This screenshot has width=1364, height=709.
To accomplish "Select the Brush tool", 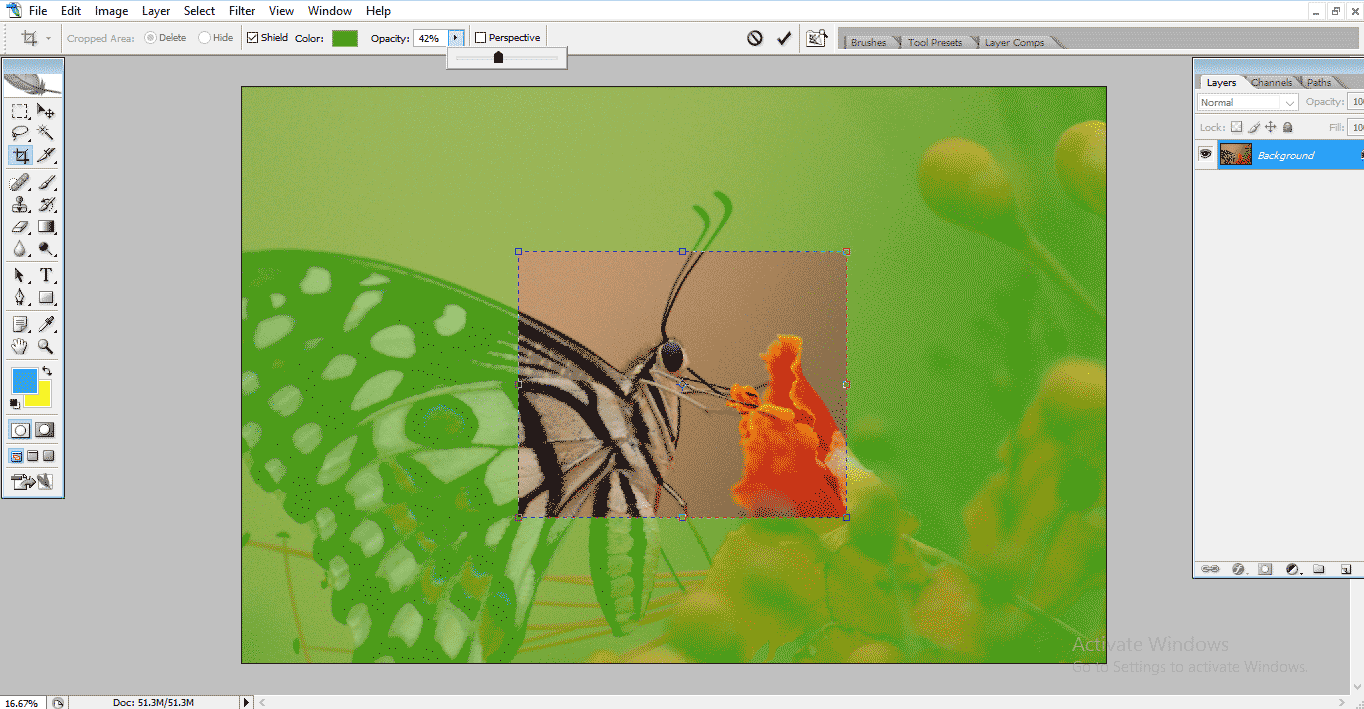I will tap(46, 183).
